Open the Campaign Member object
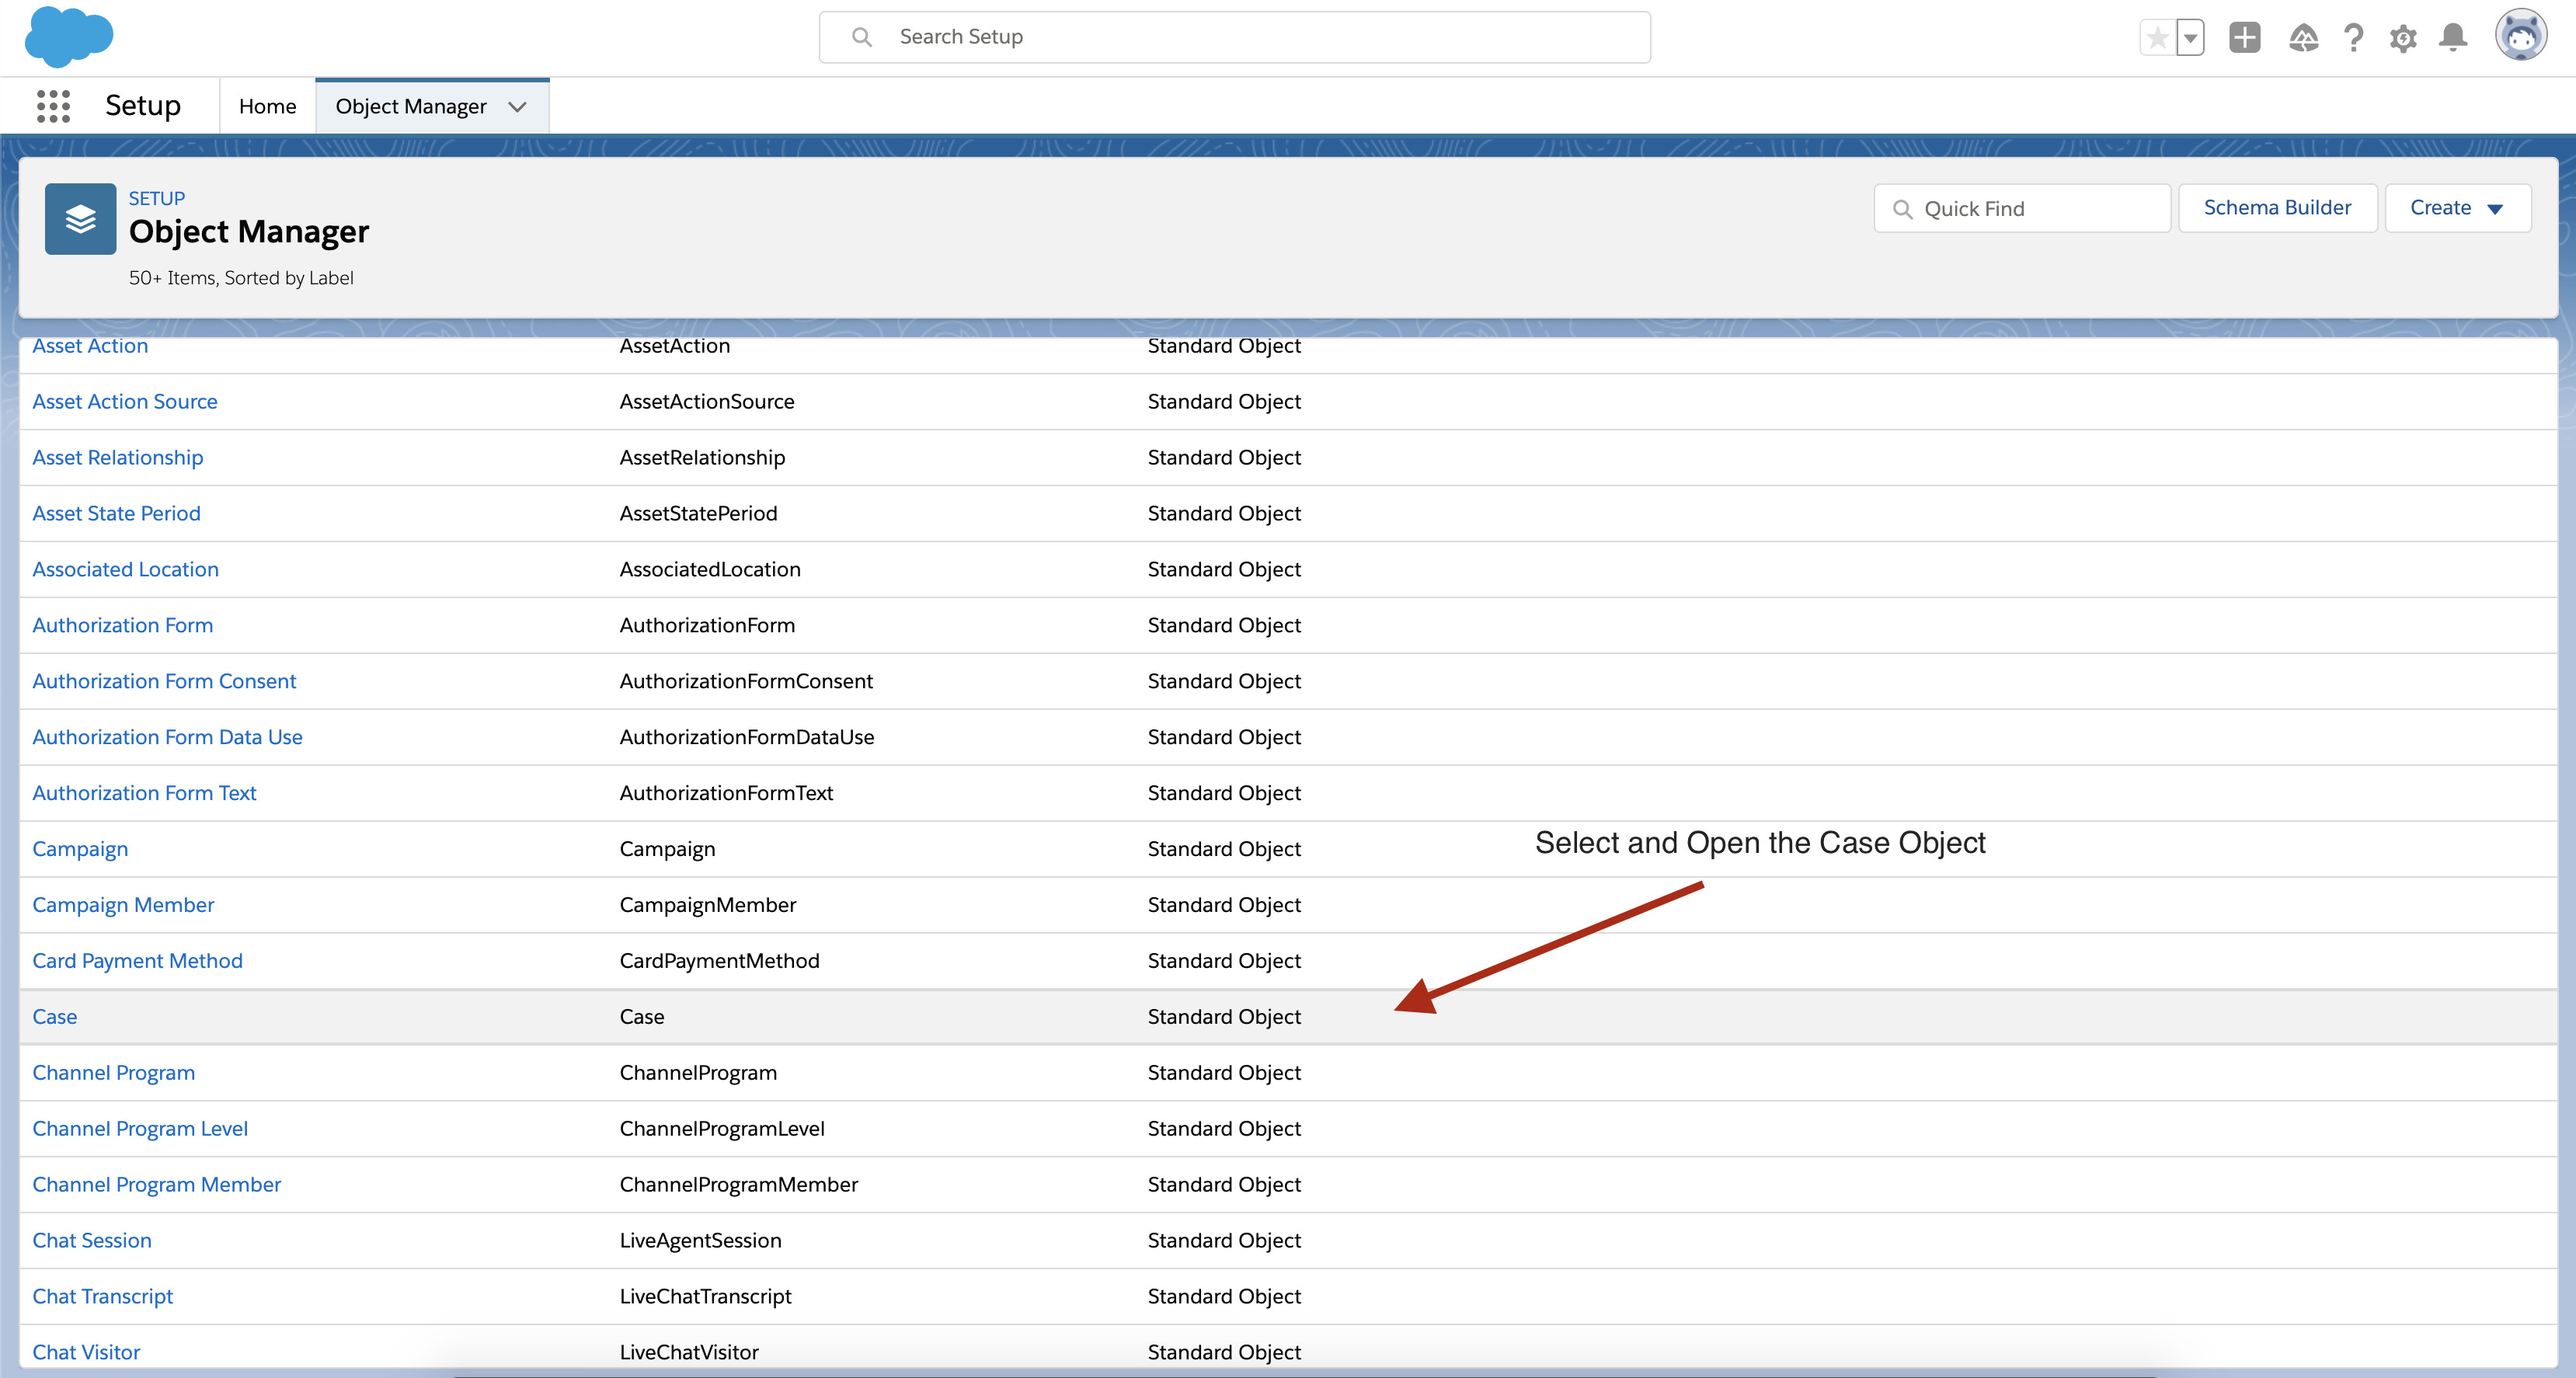Image resolution: width=2576 pixels, height=1378 pixels. click(x=123, y=905)
